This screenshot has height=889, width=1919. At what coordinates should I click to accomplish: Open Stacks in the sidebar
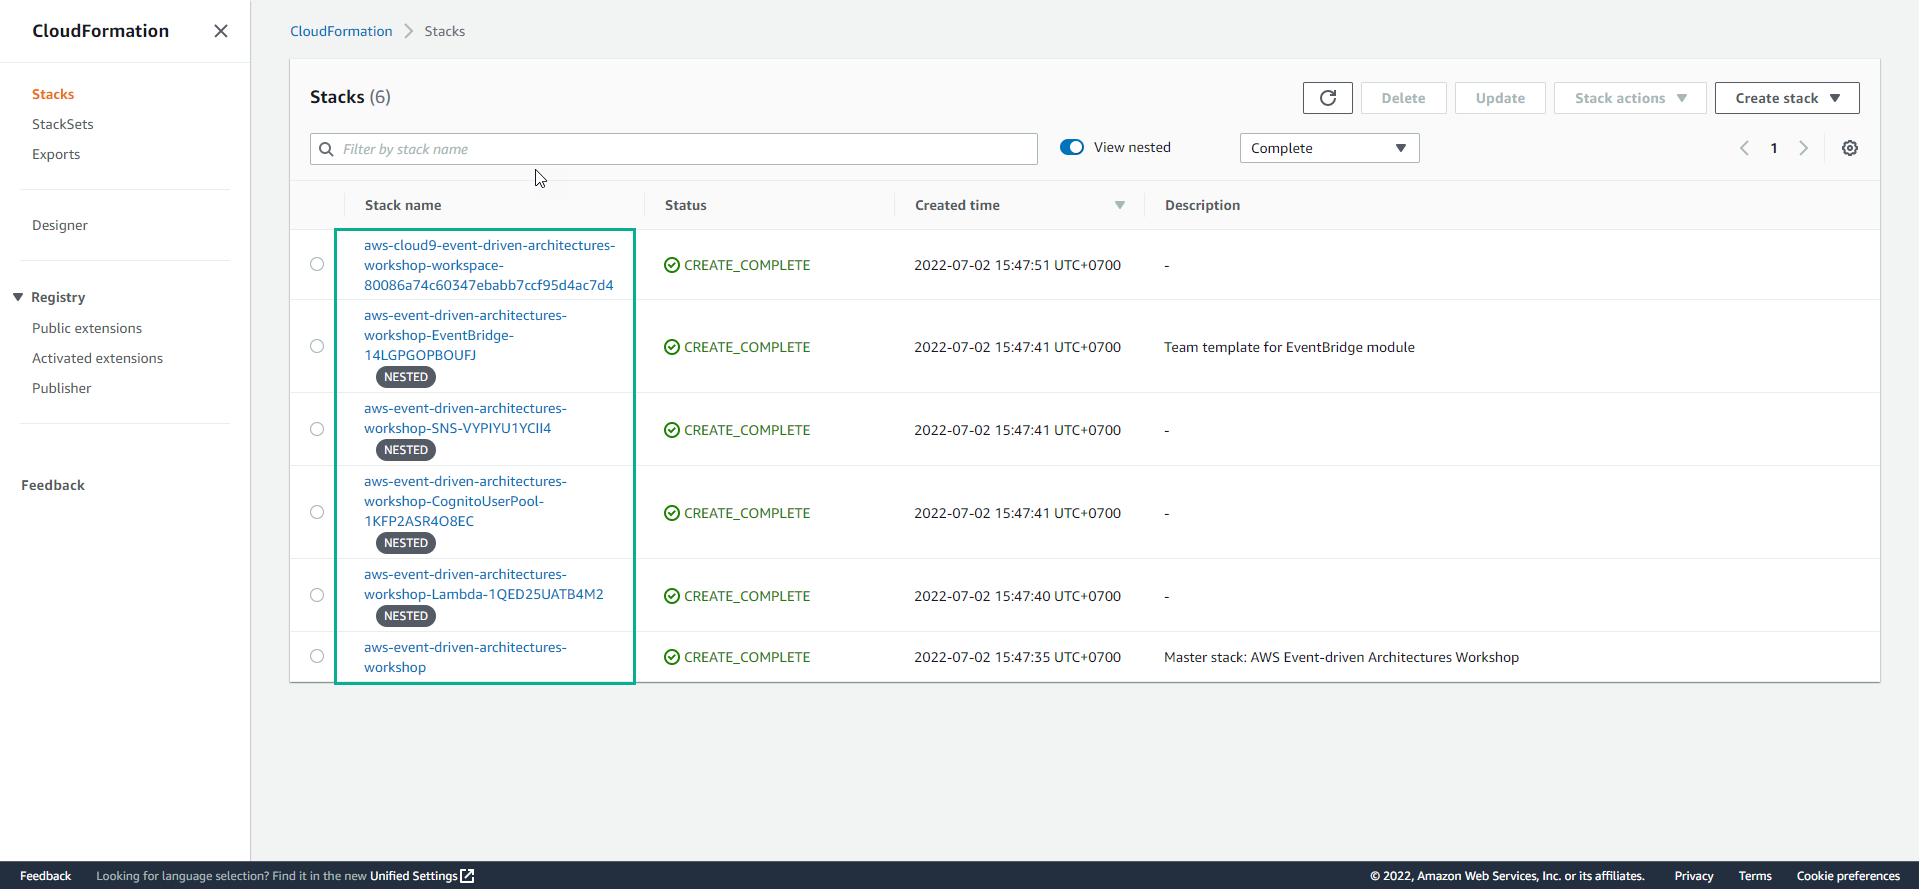click(x=53, y=94)
